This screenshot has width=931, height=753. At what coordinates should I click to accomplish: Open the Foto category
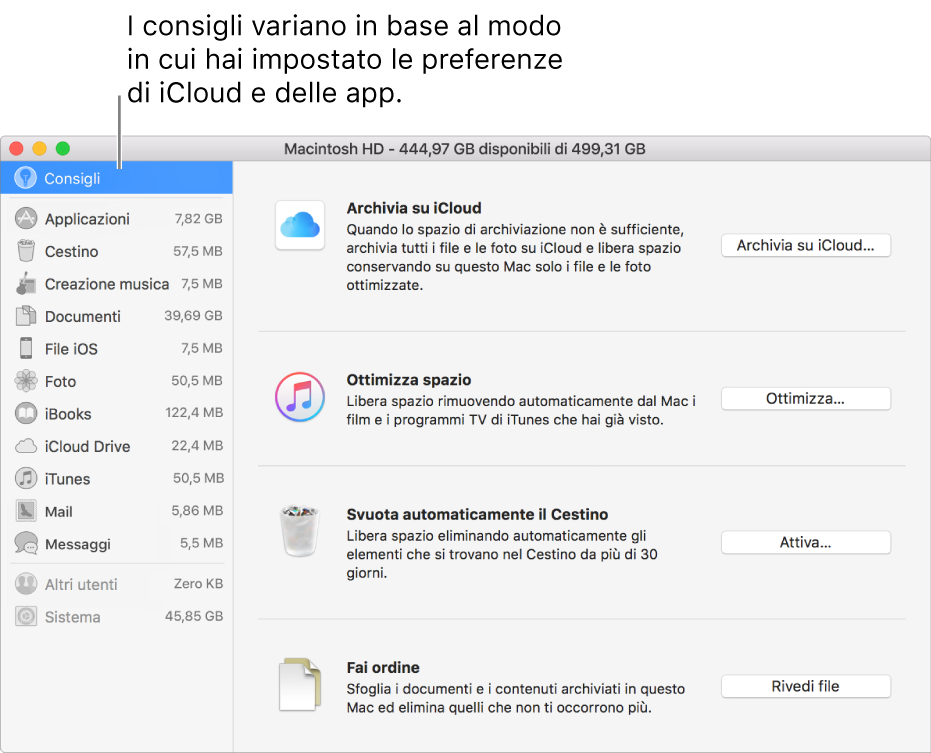118,381
